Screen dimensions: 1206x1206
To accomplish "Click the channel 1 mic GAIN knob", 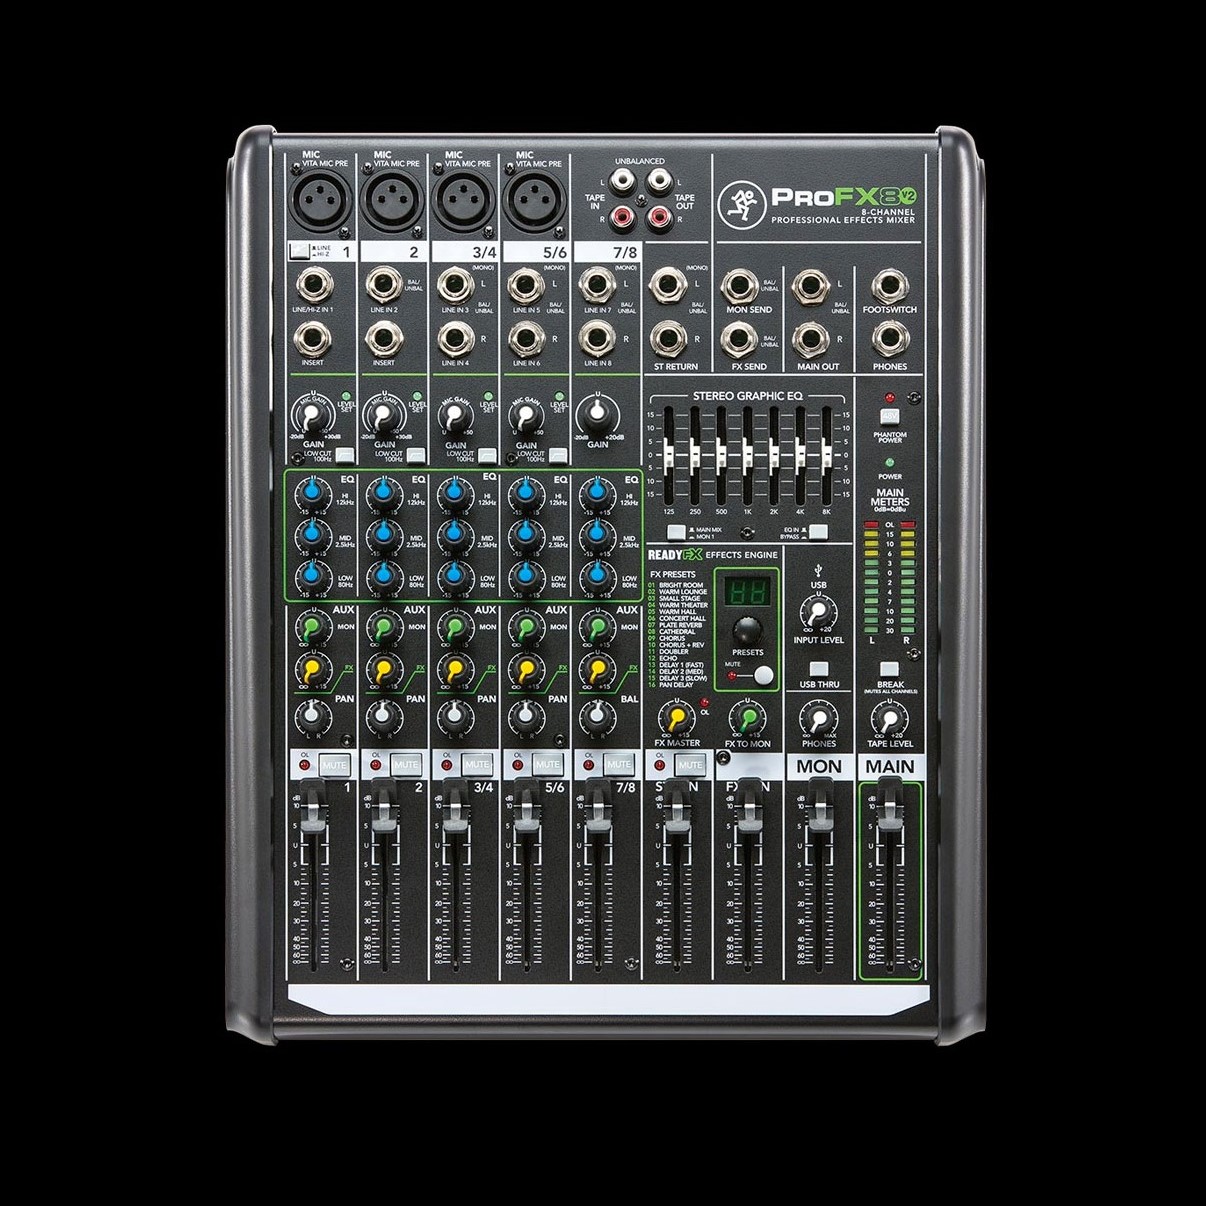I will 313,415.
